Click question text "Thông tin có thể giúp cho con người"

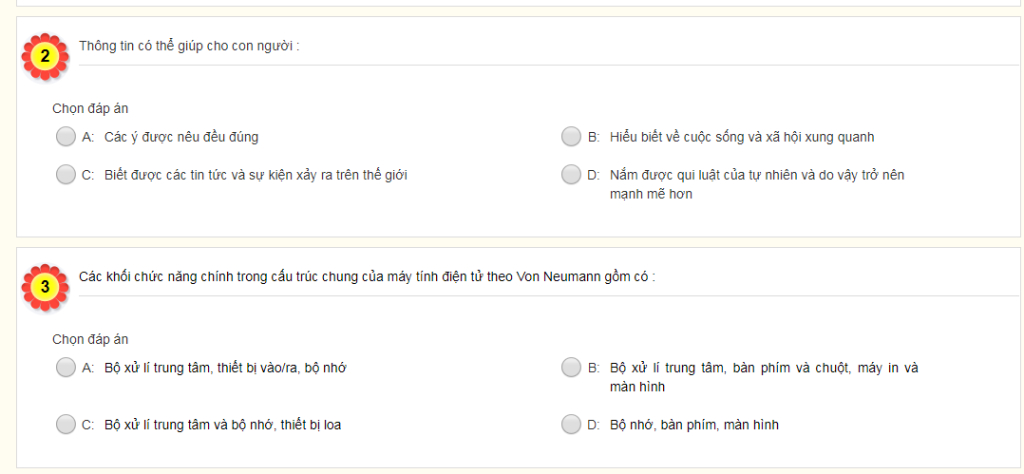pyautogui.click(x=190, y=46)
